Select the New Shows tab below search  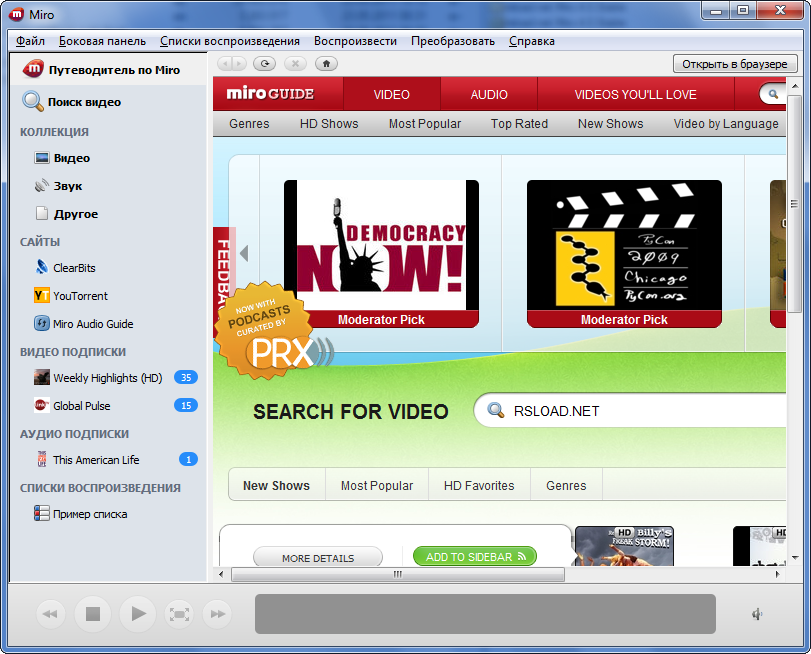[276, 485]
